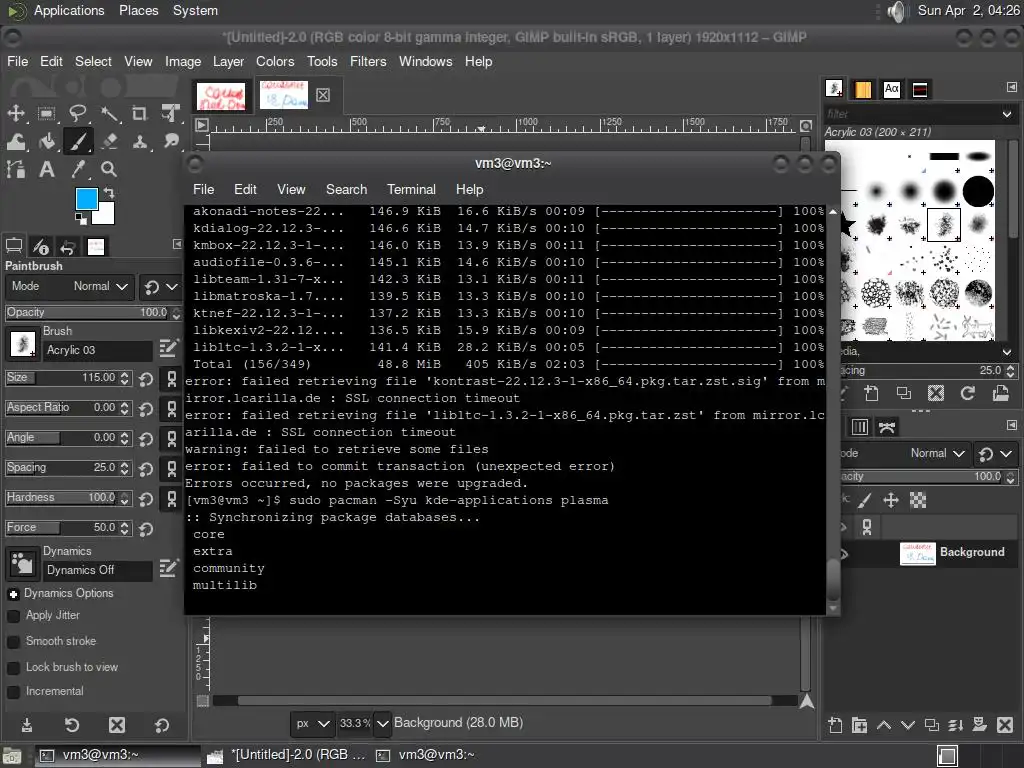
Task: Link Size to brush default
Action: pyautogui.click(x=172, y=379)
